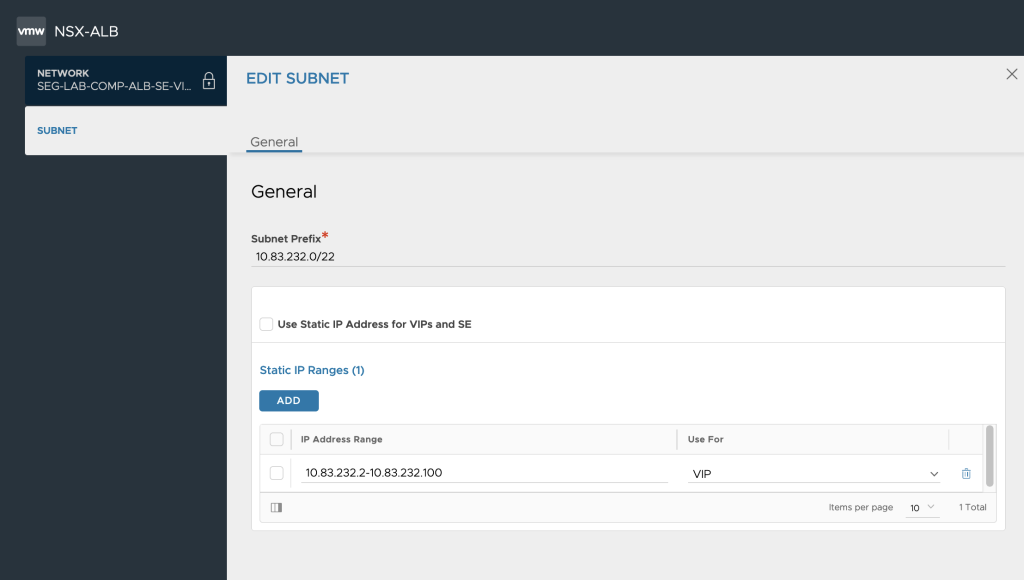Click the Items per page label
1024x580 pixels.
tap(861, 508)
